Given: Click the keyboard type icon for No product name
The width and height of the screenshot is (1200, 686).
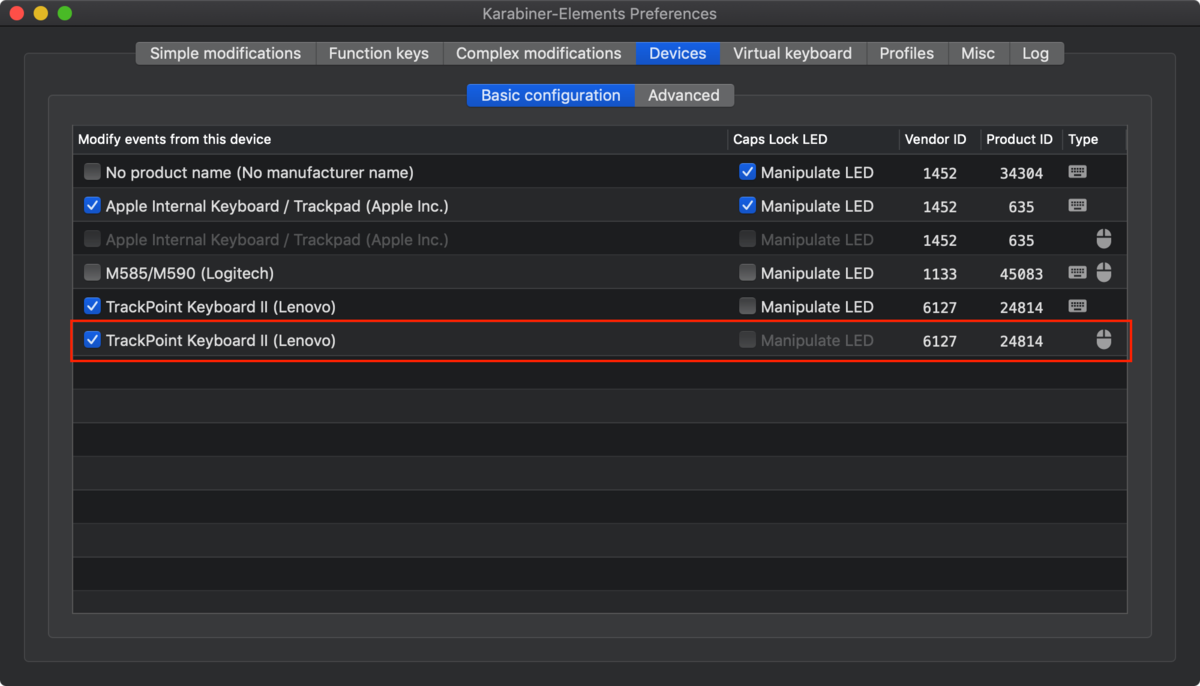Looking at the screenshot, I should tap(1077, 172).
